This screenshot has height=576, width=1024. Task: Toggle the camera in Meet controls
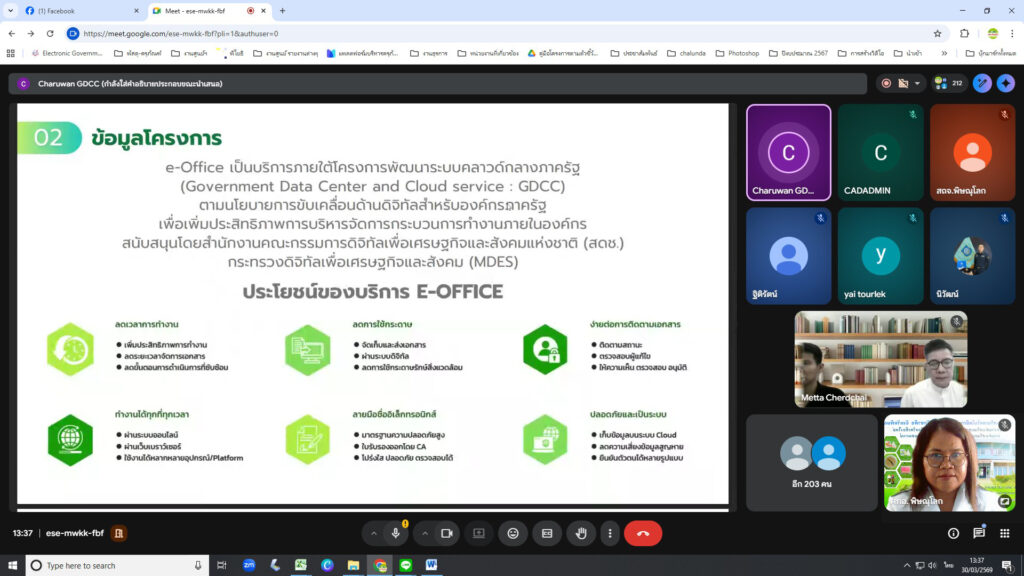(x=447, y=533)
